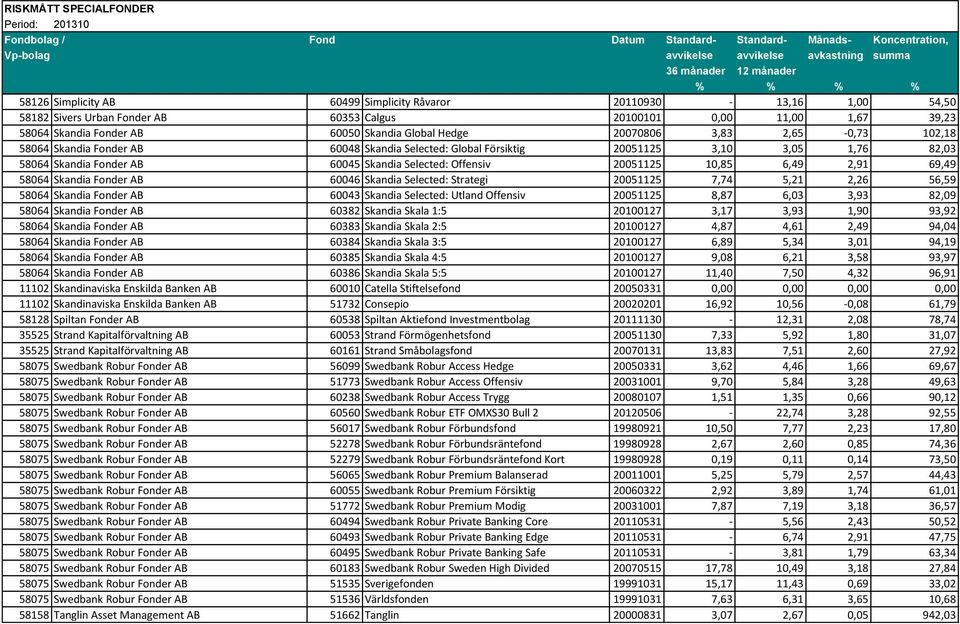960x624 pixels.
Task: Click Swedbank Robur Premium Försiktig
Action: 450,491
